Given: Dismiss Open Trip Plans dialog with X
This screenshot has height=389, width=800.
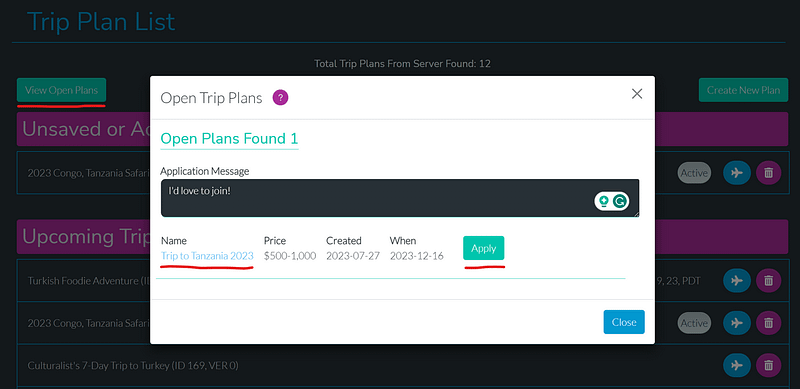Looking at the screenshot, I should 637,93.
